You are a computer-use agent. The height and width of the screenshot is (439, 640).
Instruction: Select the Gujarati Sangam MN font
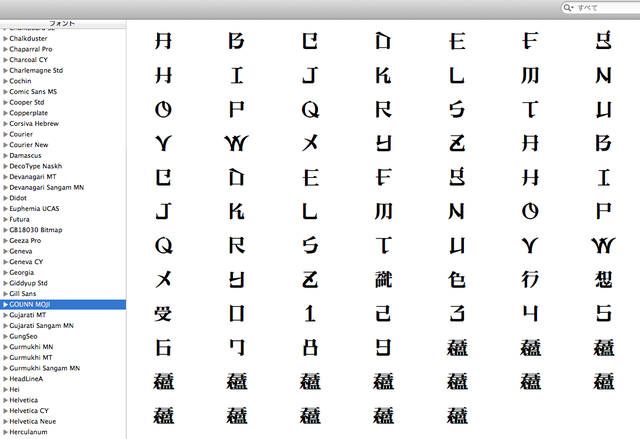point(41,326)
